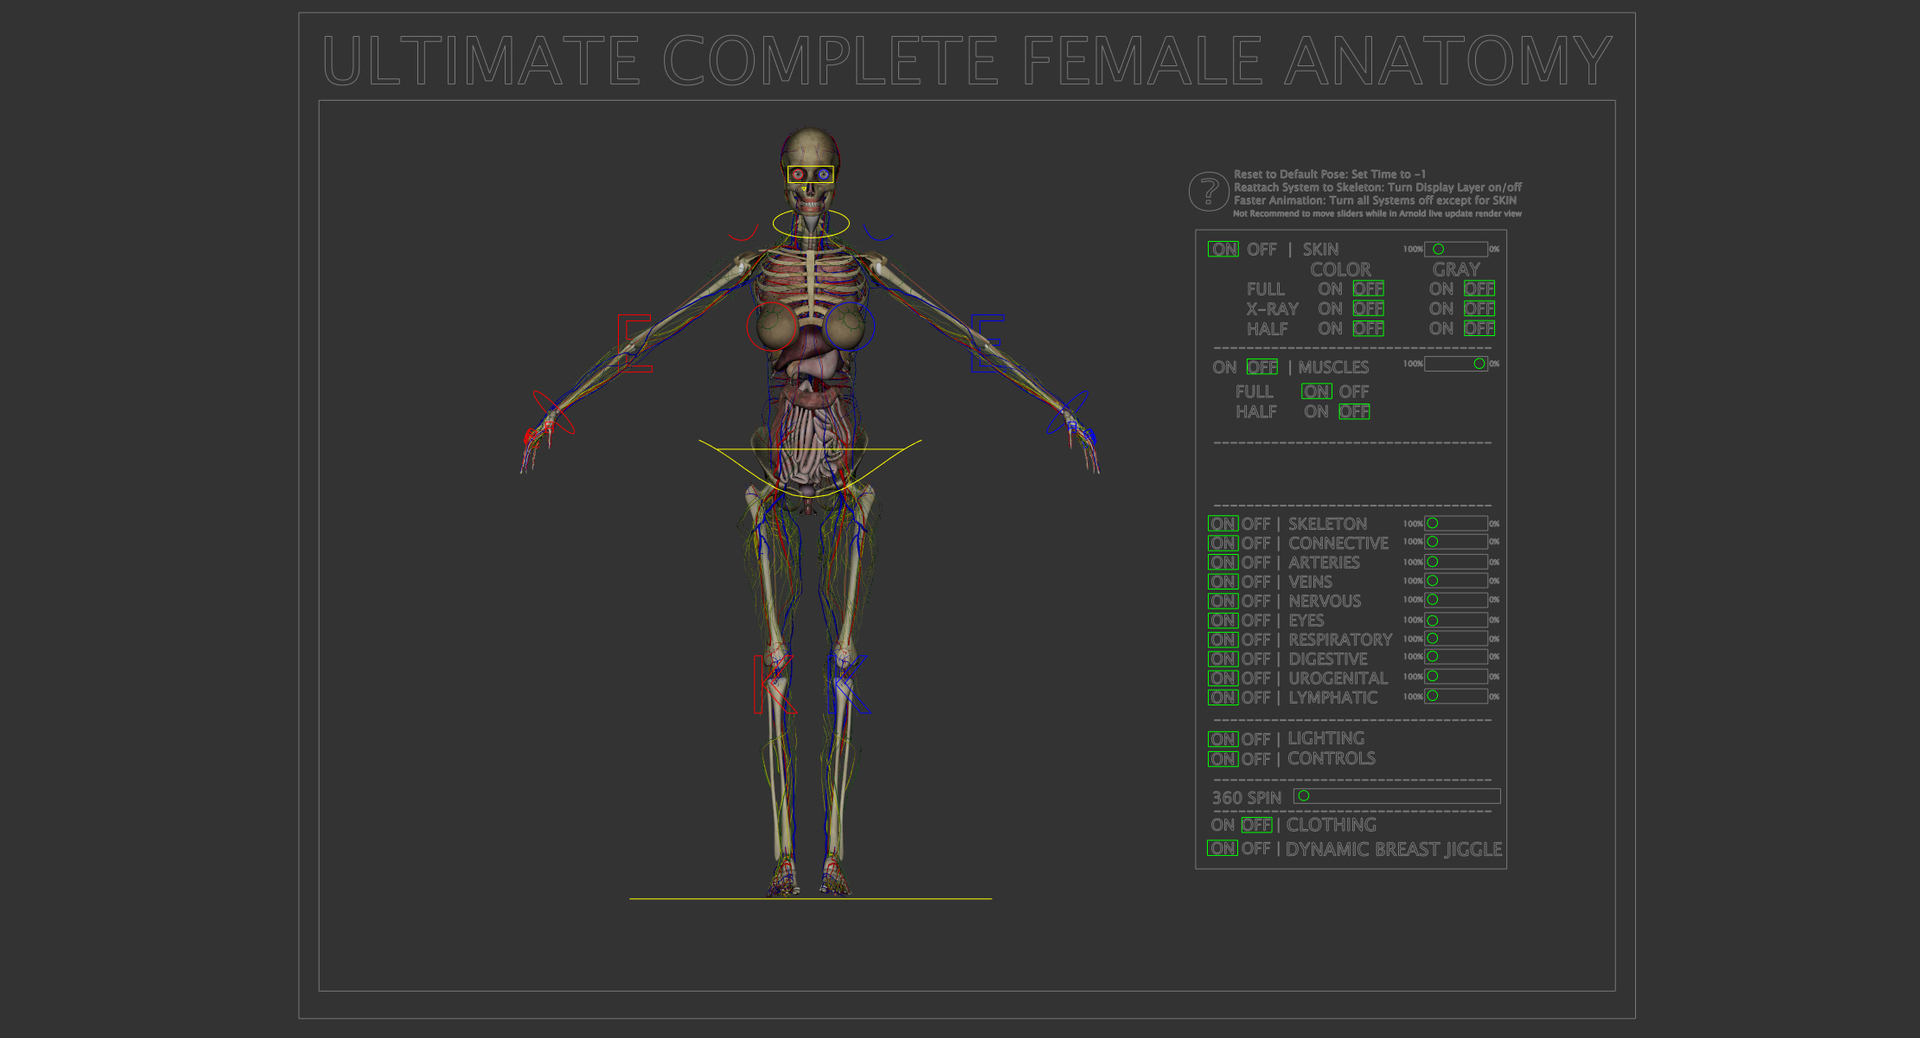Click the CONNECTIVE opacity slider handle

click(1432, 542)
